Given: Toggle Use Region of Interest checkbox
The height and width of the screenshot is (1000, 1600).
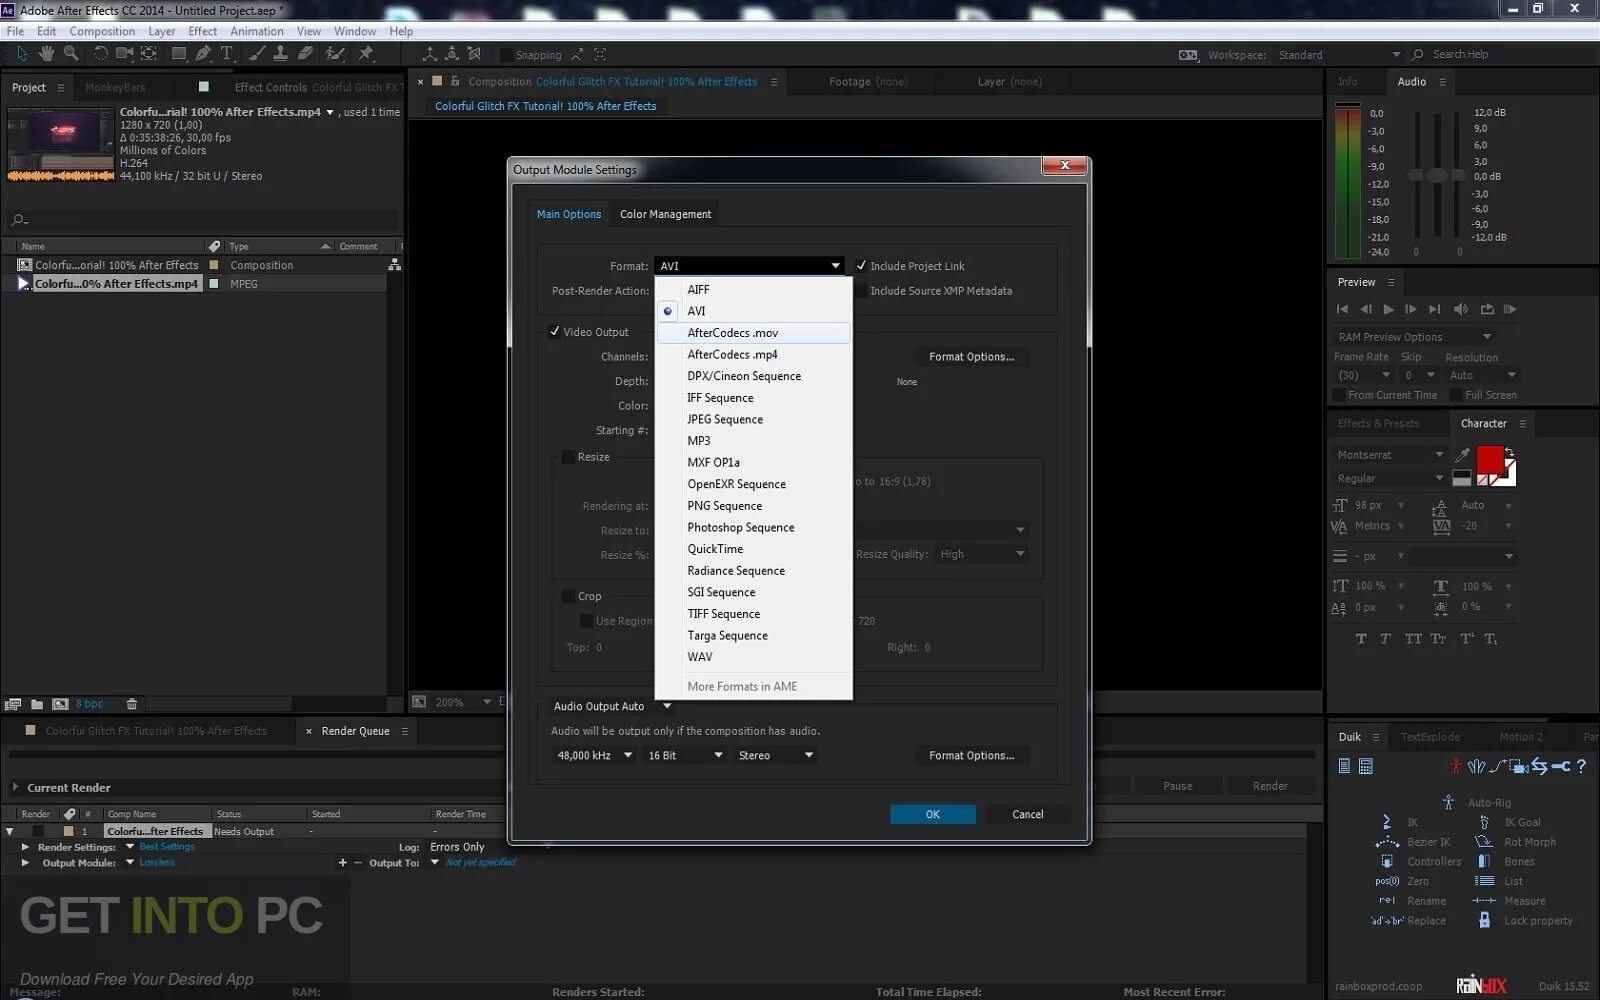Looking at the screenshot, I should (x=587, y=621).
